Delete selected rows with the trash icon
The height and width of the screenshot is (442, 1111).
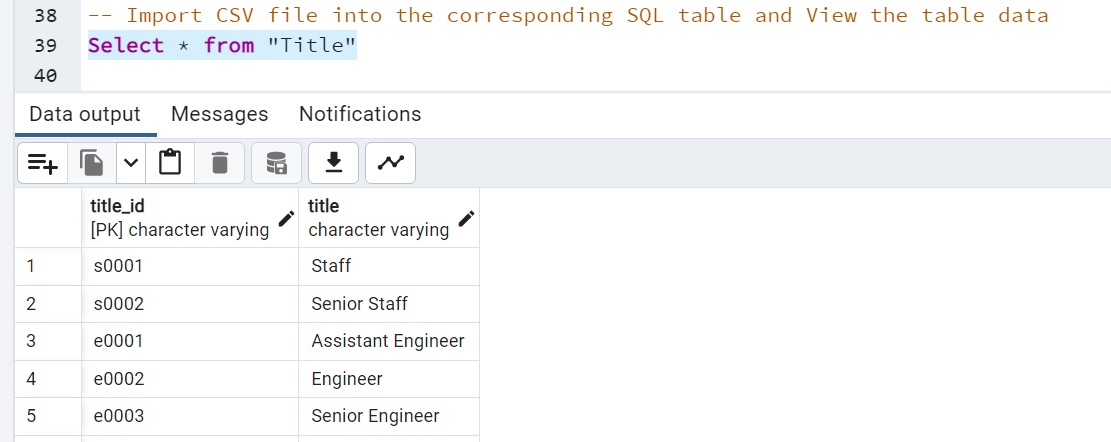220,163
